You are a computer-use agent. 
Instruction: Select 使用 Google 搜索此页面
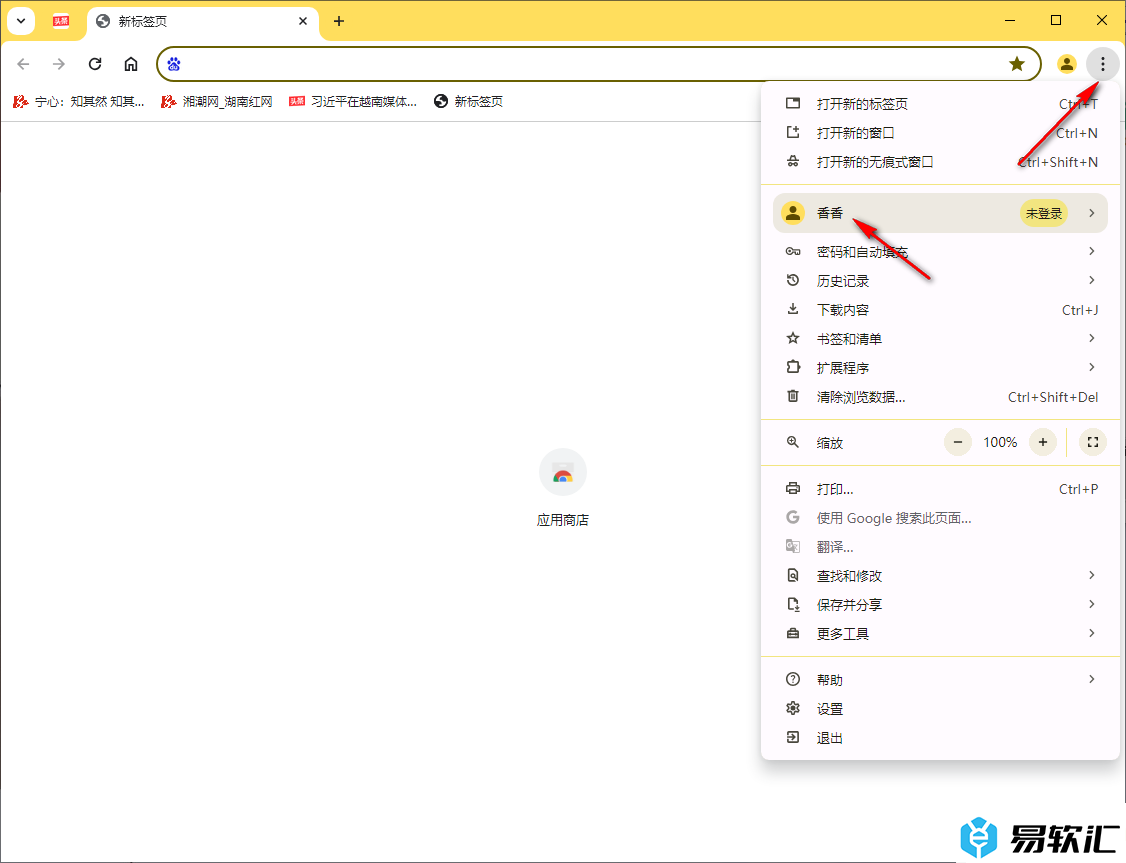coord(940,518)
